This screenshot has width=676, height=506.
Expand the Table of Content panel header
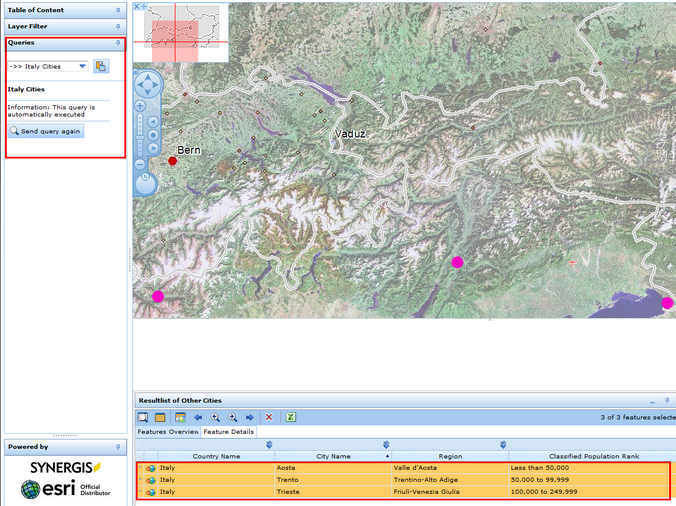[66, 10]
